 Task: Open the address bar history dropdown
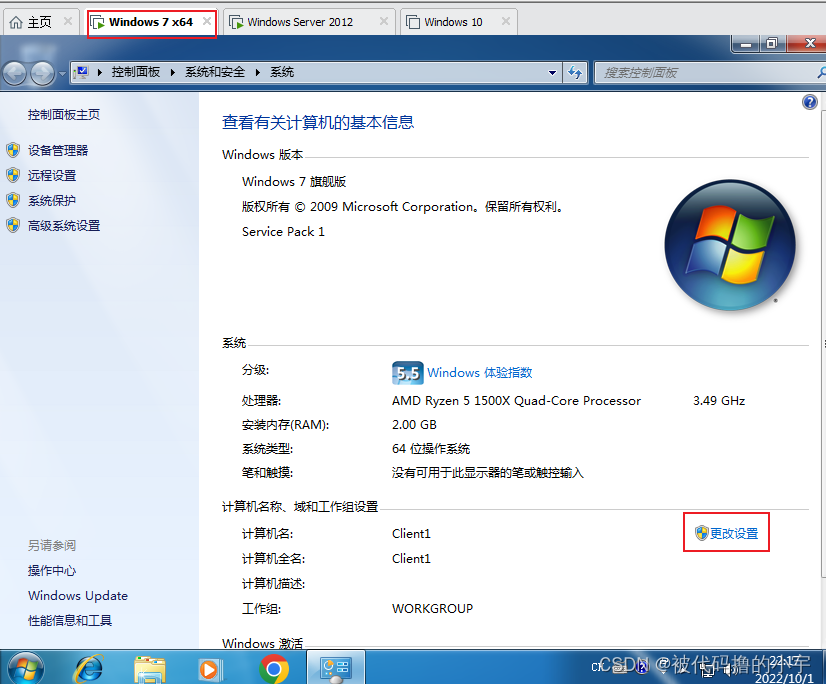point(552,73)
